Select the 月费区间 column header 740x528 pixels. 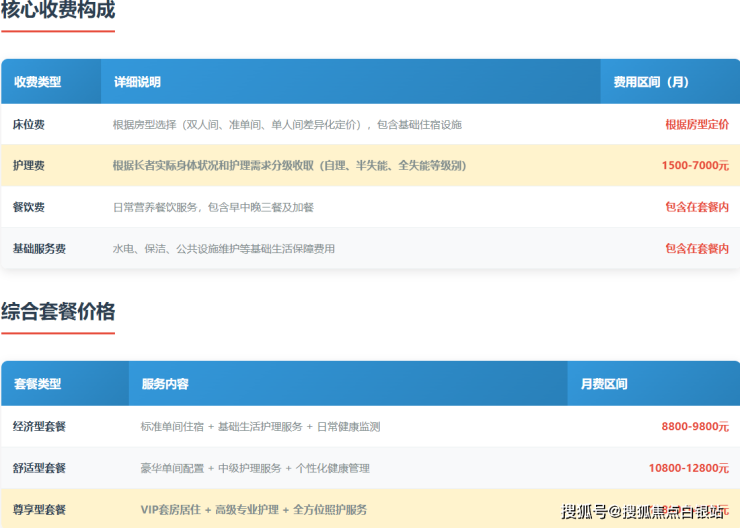pyautogui.click(x=604, y=384)
